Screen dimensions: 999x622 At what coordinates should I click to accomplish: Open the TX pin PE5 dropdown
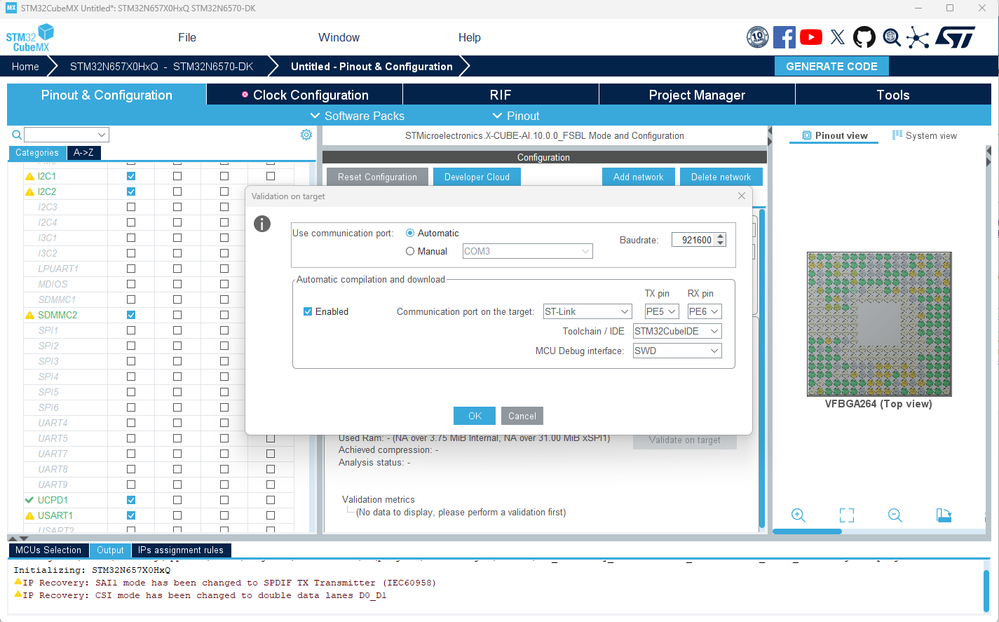click(x=661, y=312)
